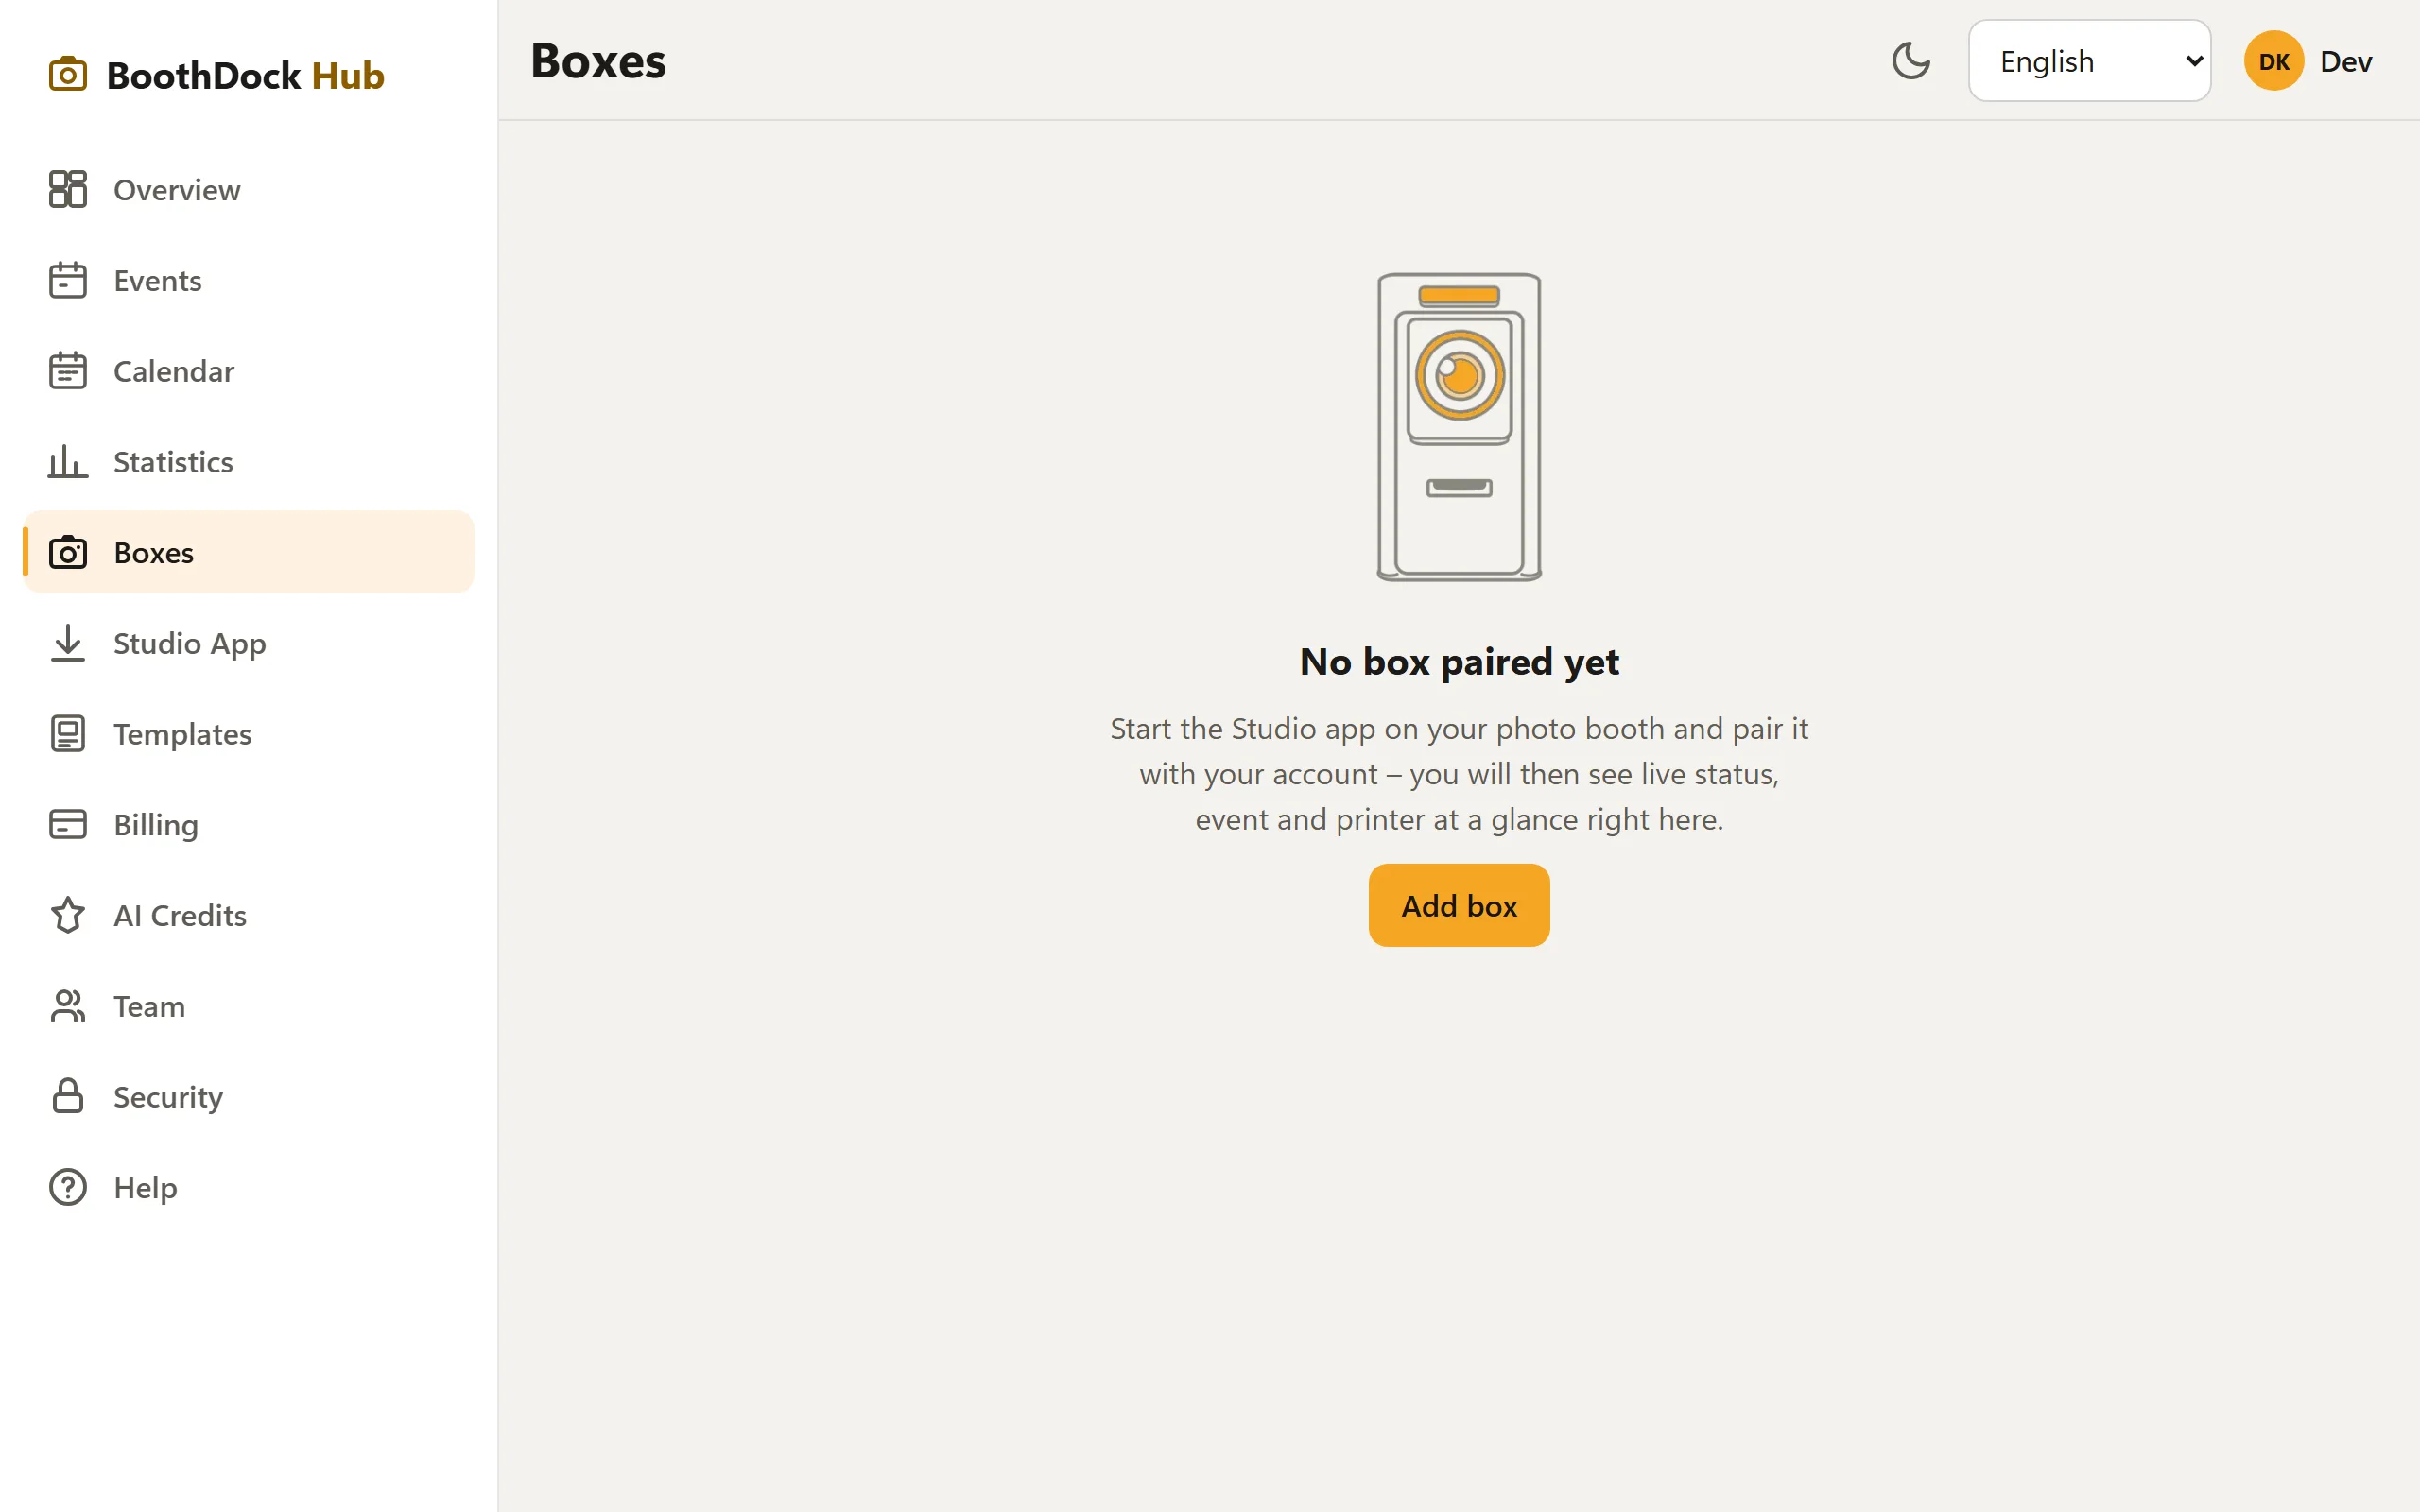Open the Billing label
2420x1512 pixels.
[155, 825]
